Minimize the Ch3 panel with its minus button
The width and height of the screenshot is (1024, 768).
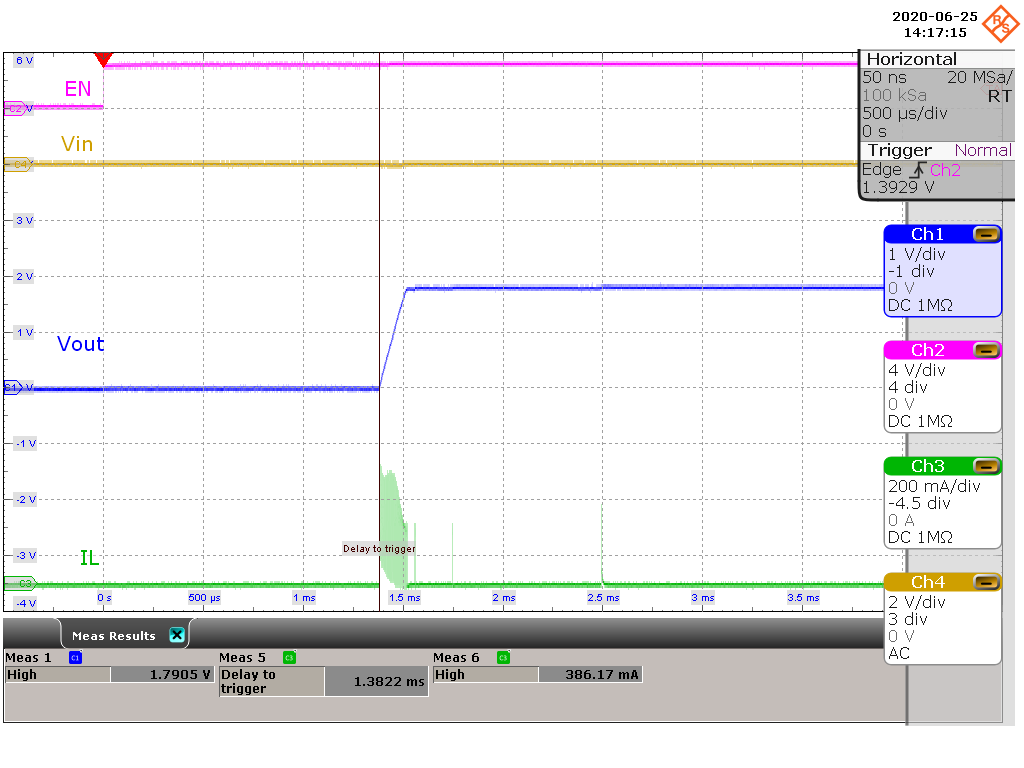988,466
